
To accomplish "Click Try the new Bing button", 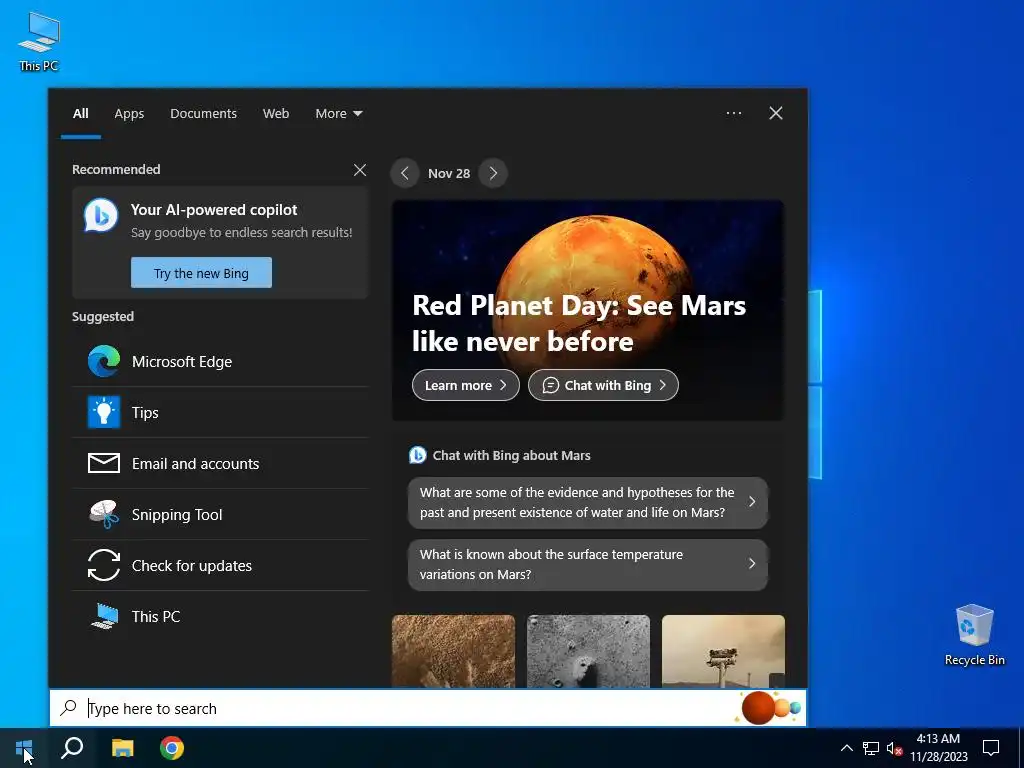I will click(x=201, y=273).
